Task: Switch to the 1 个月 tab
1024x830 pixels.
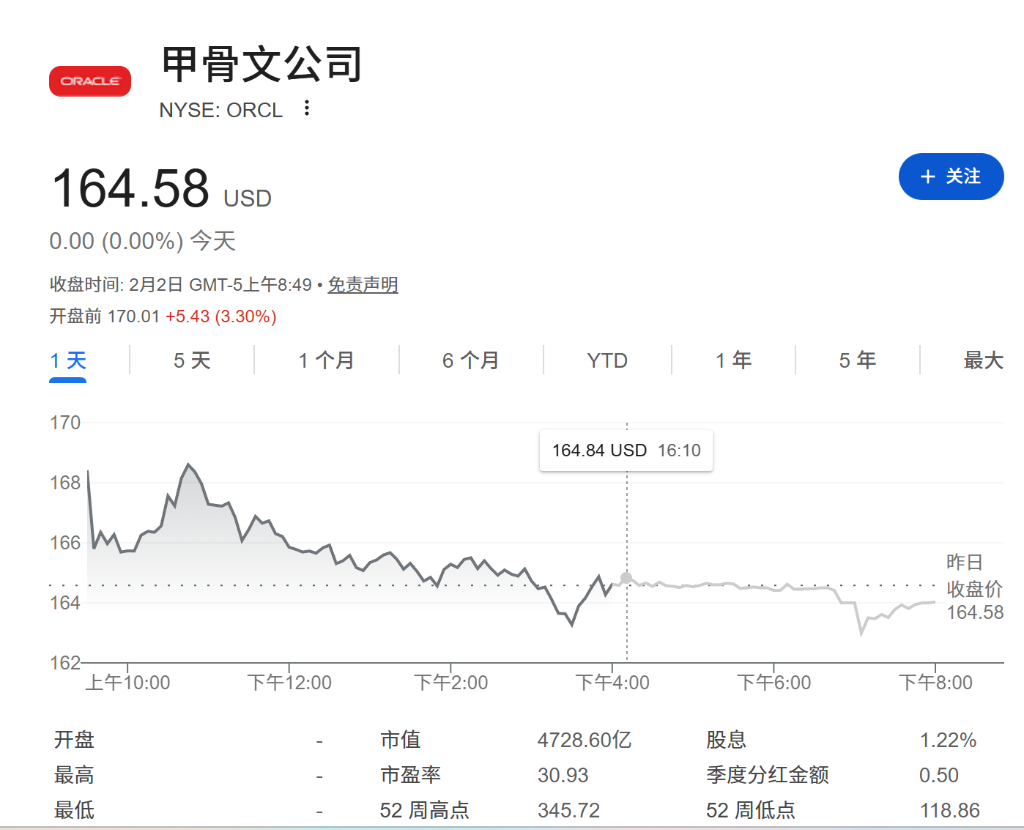Action: coord(326,360)
